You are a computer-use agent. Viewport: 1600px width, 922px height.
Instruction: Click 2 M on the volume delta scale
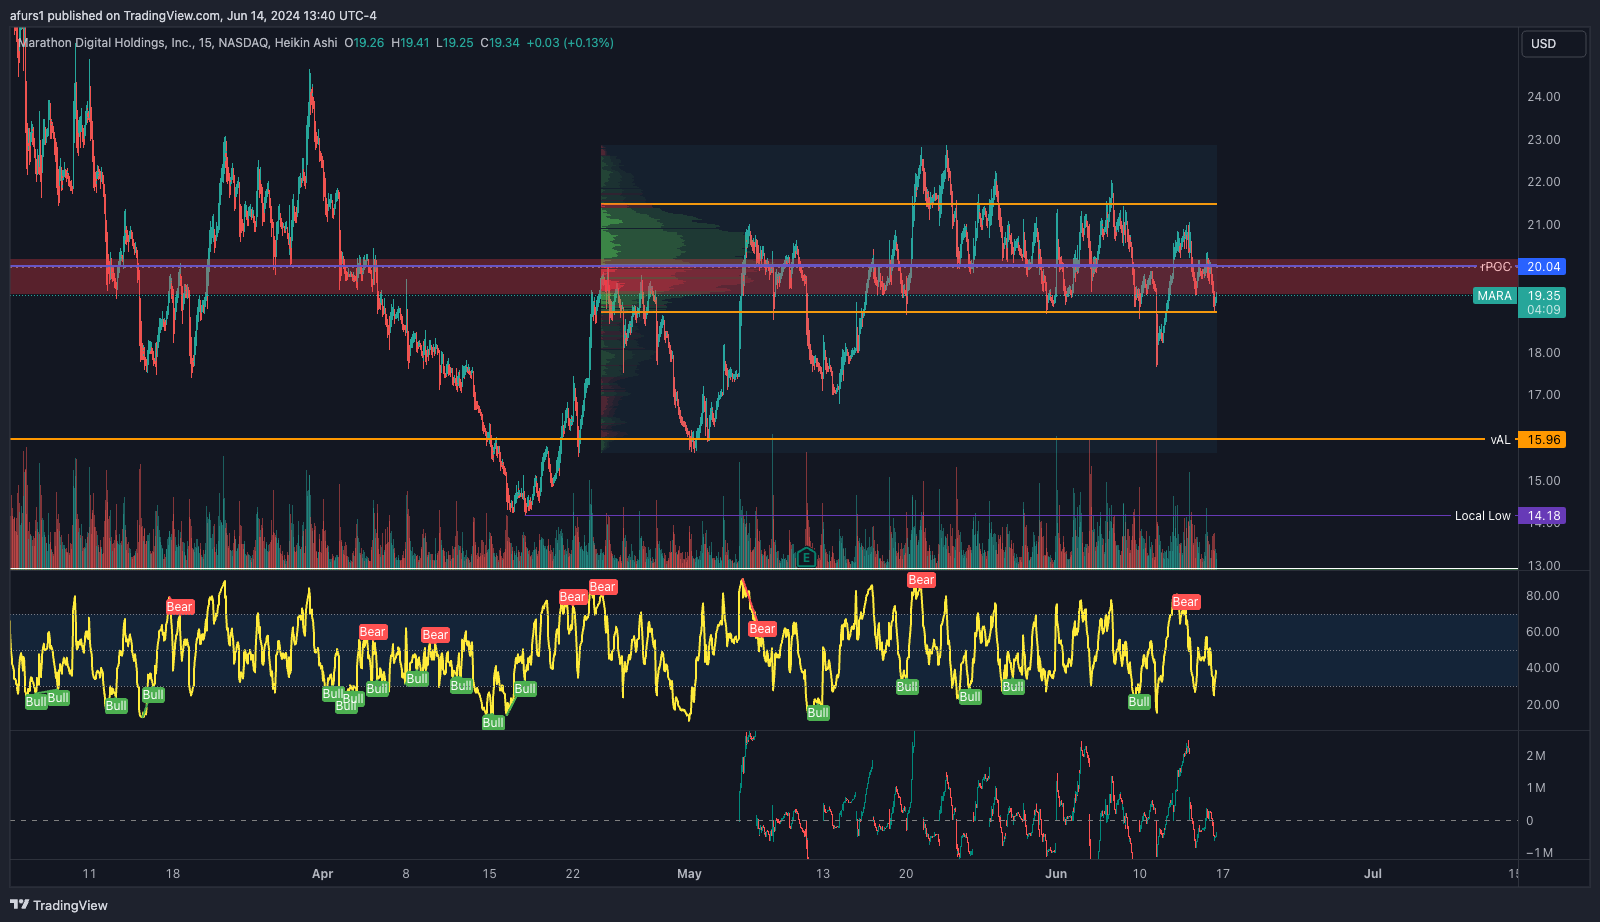1536,756
